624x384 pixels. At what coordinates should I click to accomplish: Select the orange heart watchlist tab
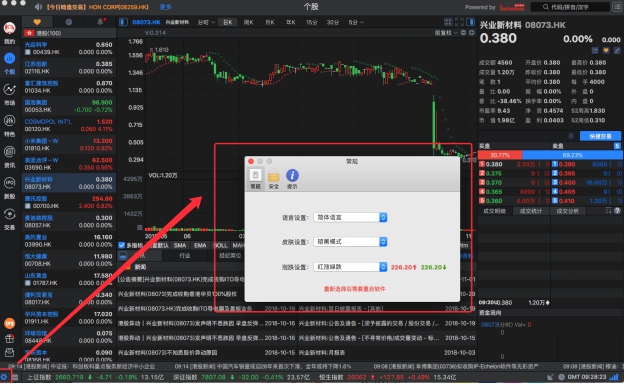pos(37,22)
